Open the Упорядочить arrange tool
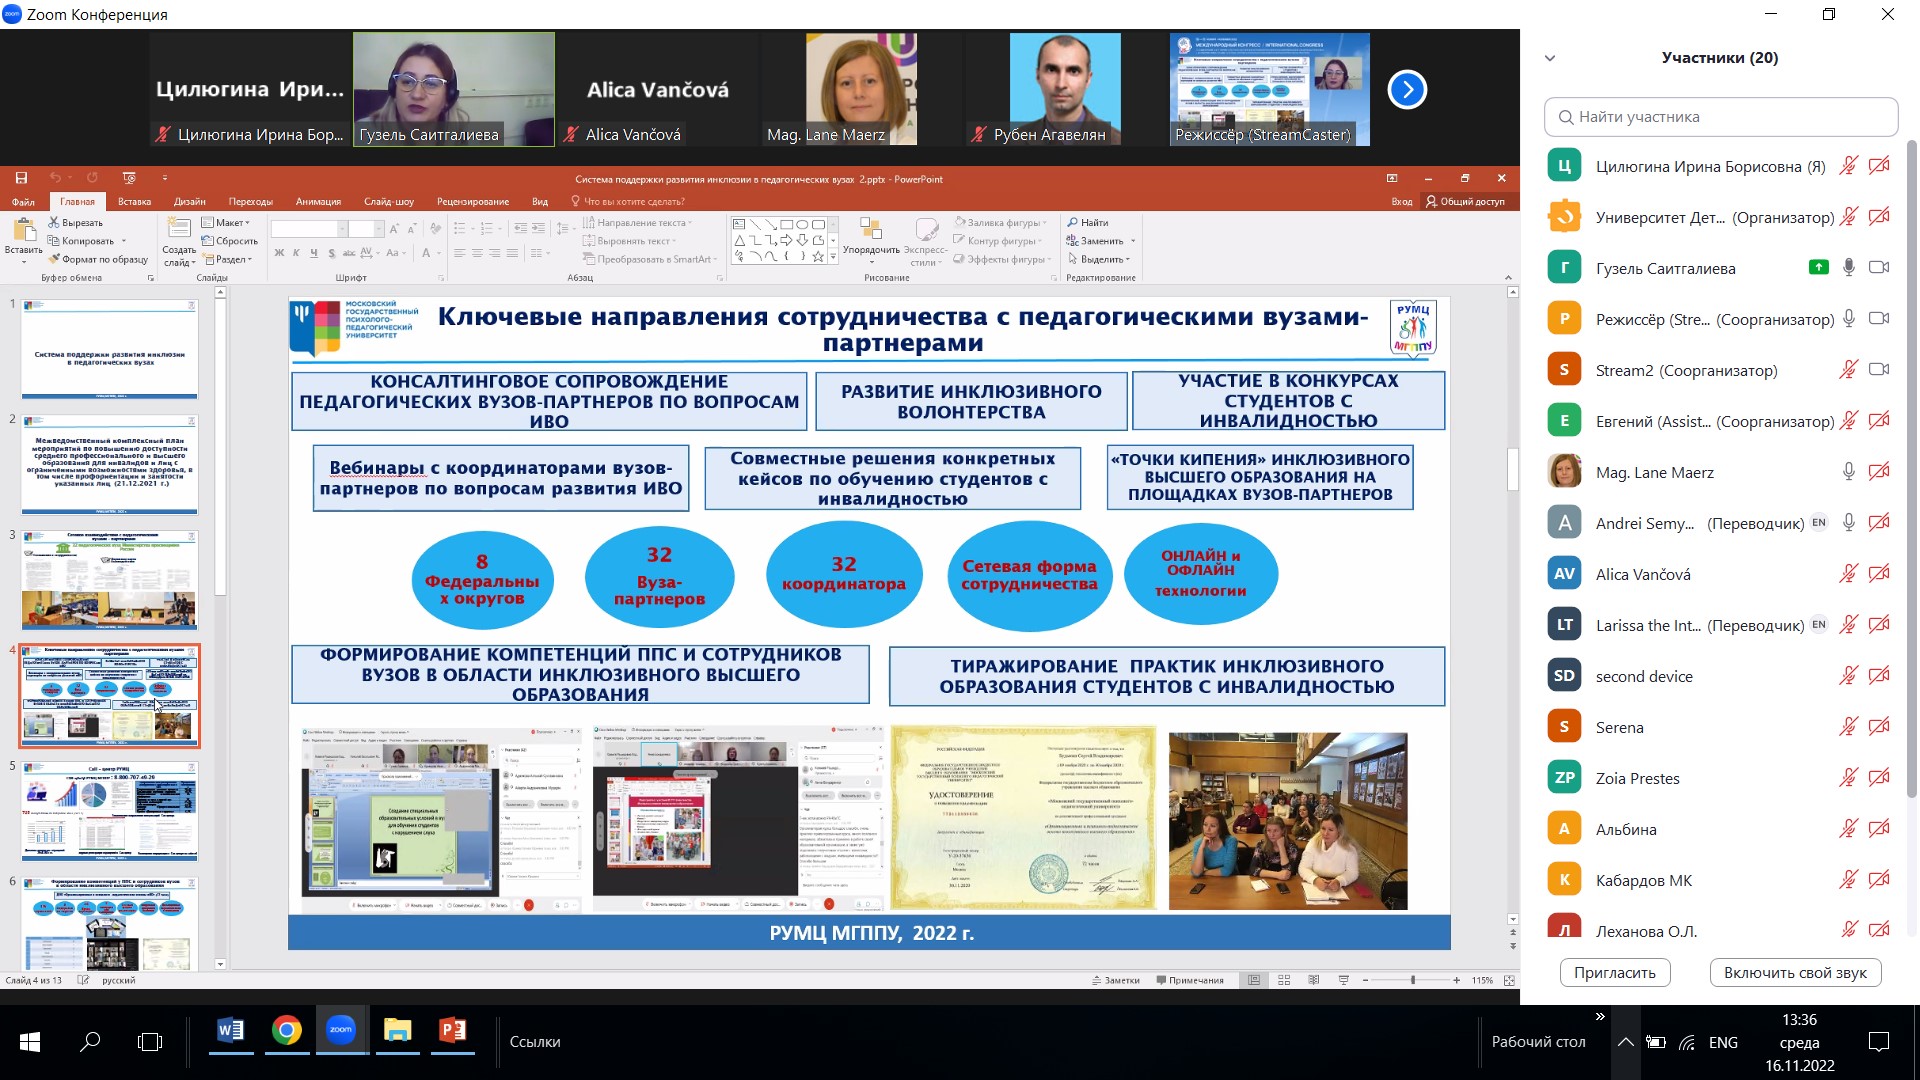1920x1080 pixels. [x=870, y=238]
